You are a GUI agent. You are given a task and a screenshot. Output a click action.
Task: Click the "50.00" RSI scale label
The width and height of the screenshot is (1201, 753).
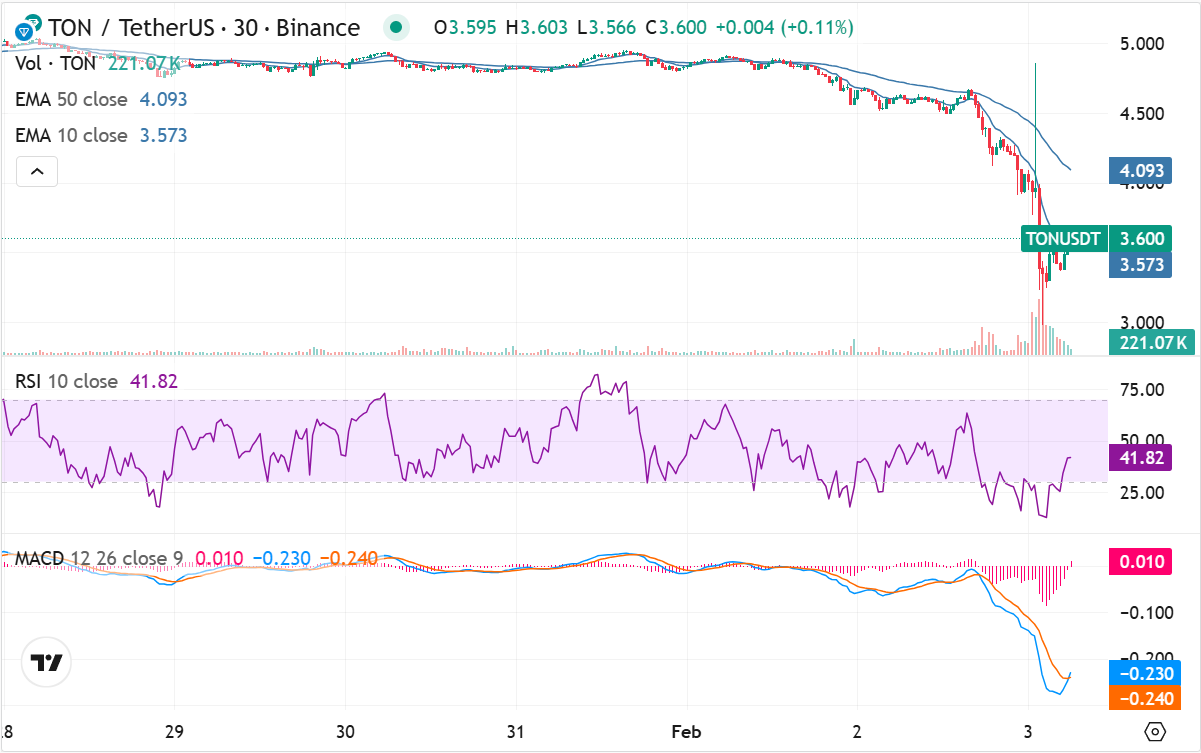1142,440
